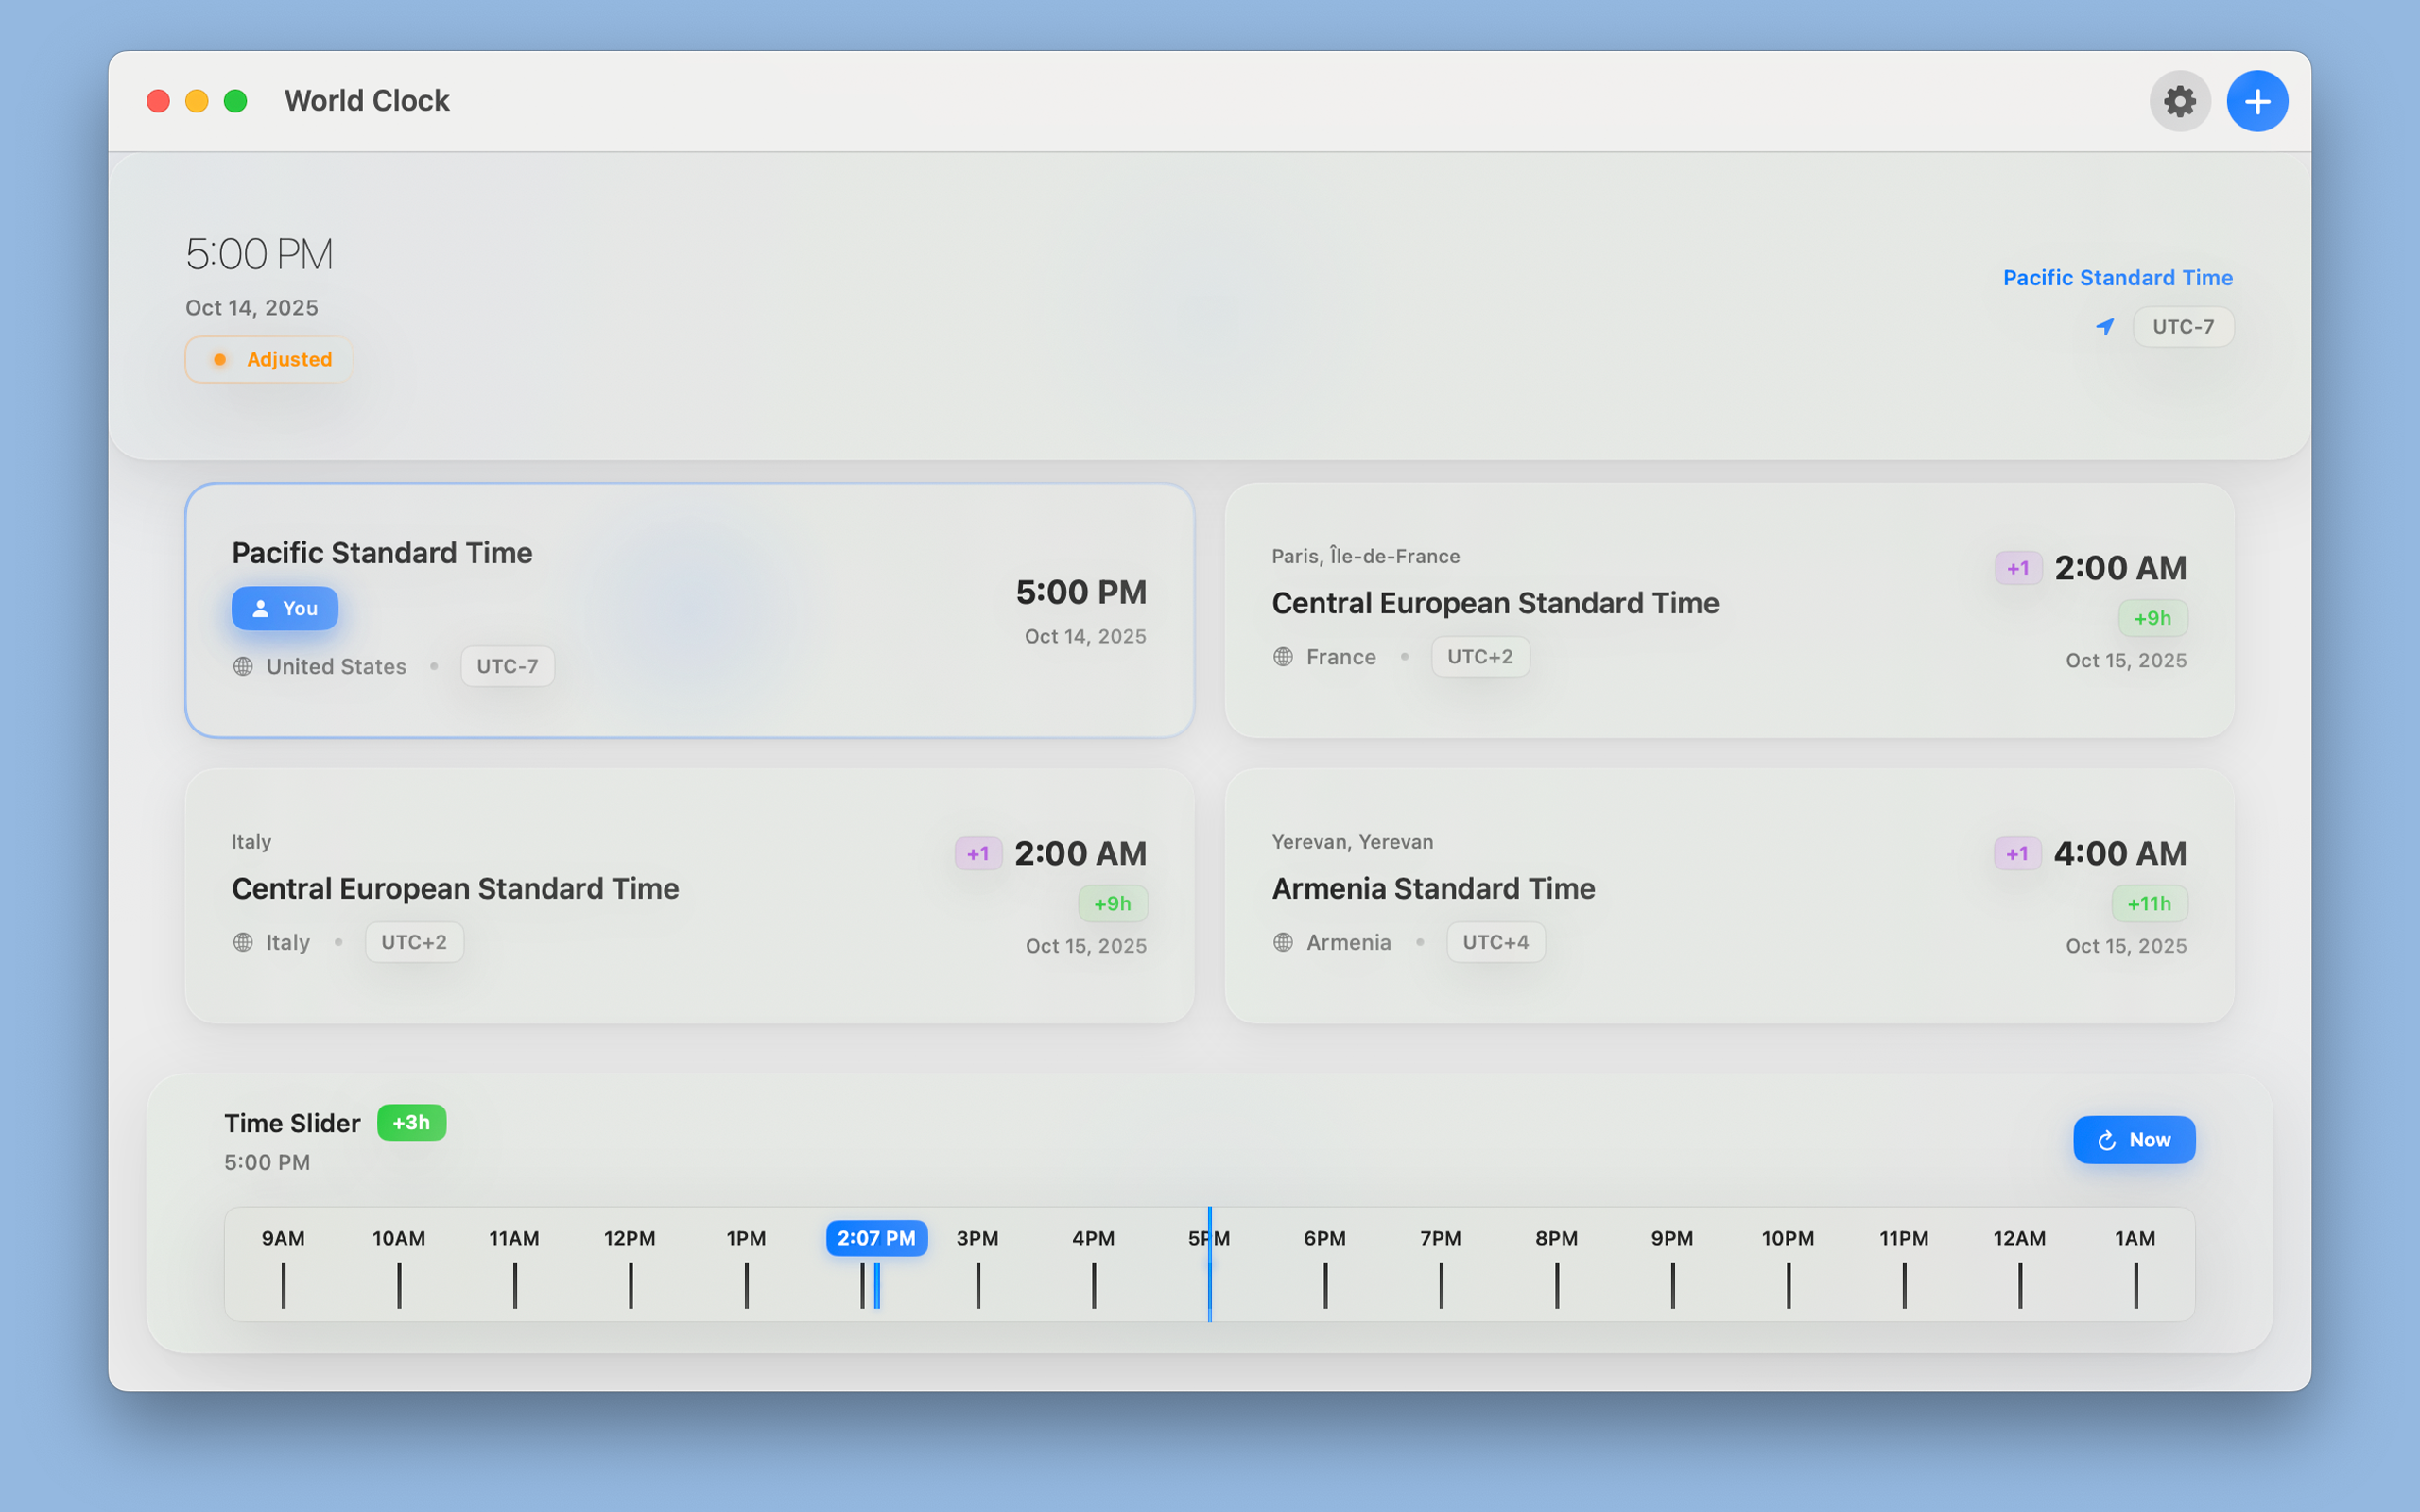Click the 10AM tick on time slider
Screen dimensions: 2420x1512
pos(399,1284)
